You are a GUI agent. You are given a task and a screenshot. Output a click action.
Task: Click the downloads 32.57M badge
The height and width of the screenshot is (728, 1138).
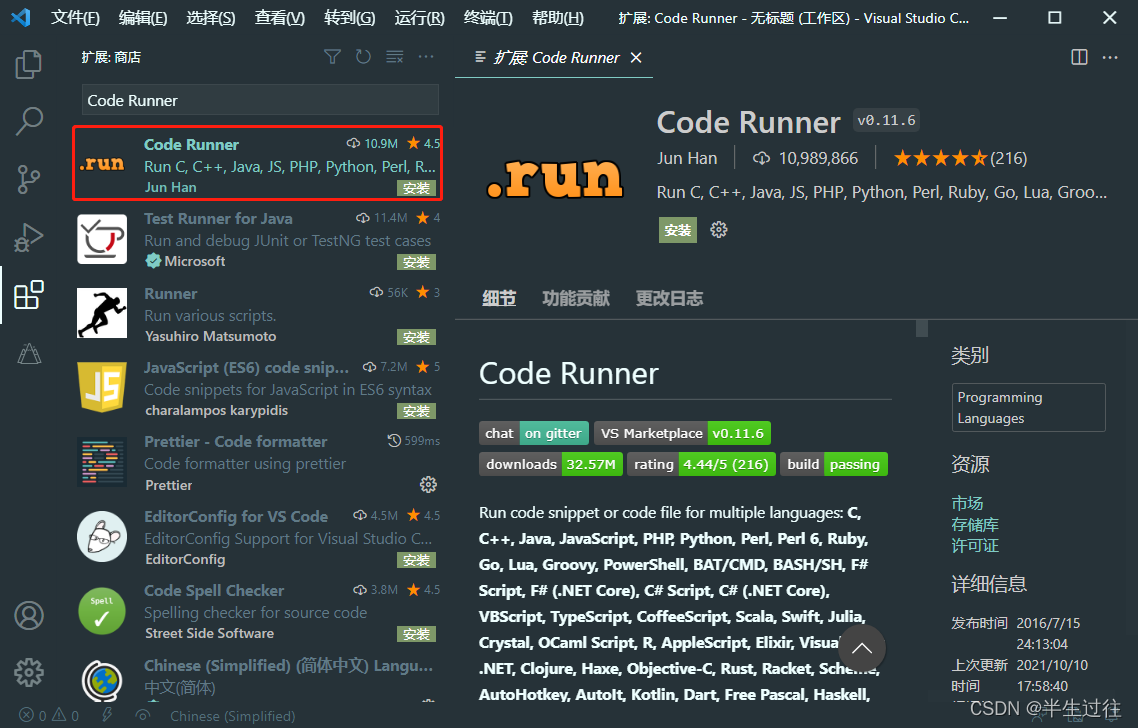551,464
